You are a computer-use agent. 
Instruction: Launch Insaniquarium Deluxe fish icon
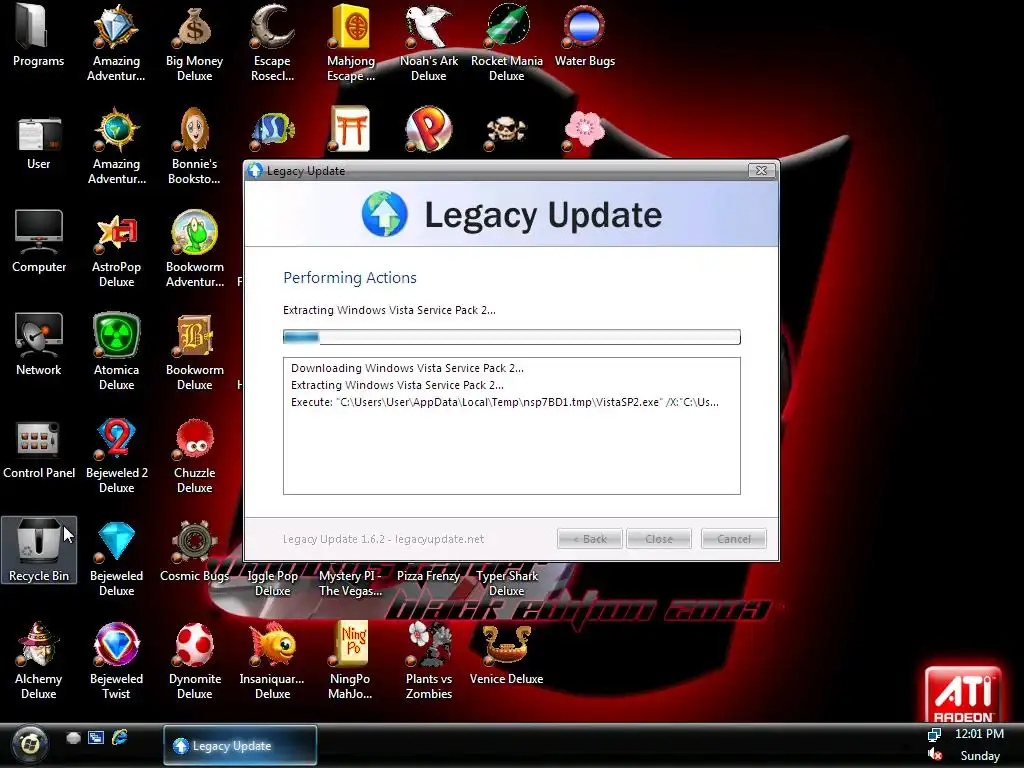(272, 661)
